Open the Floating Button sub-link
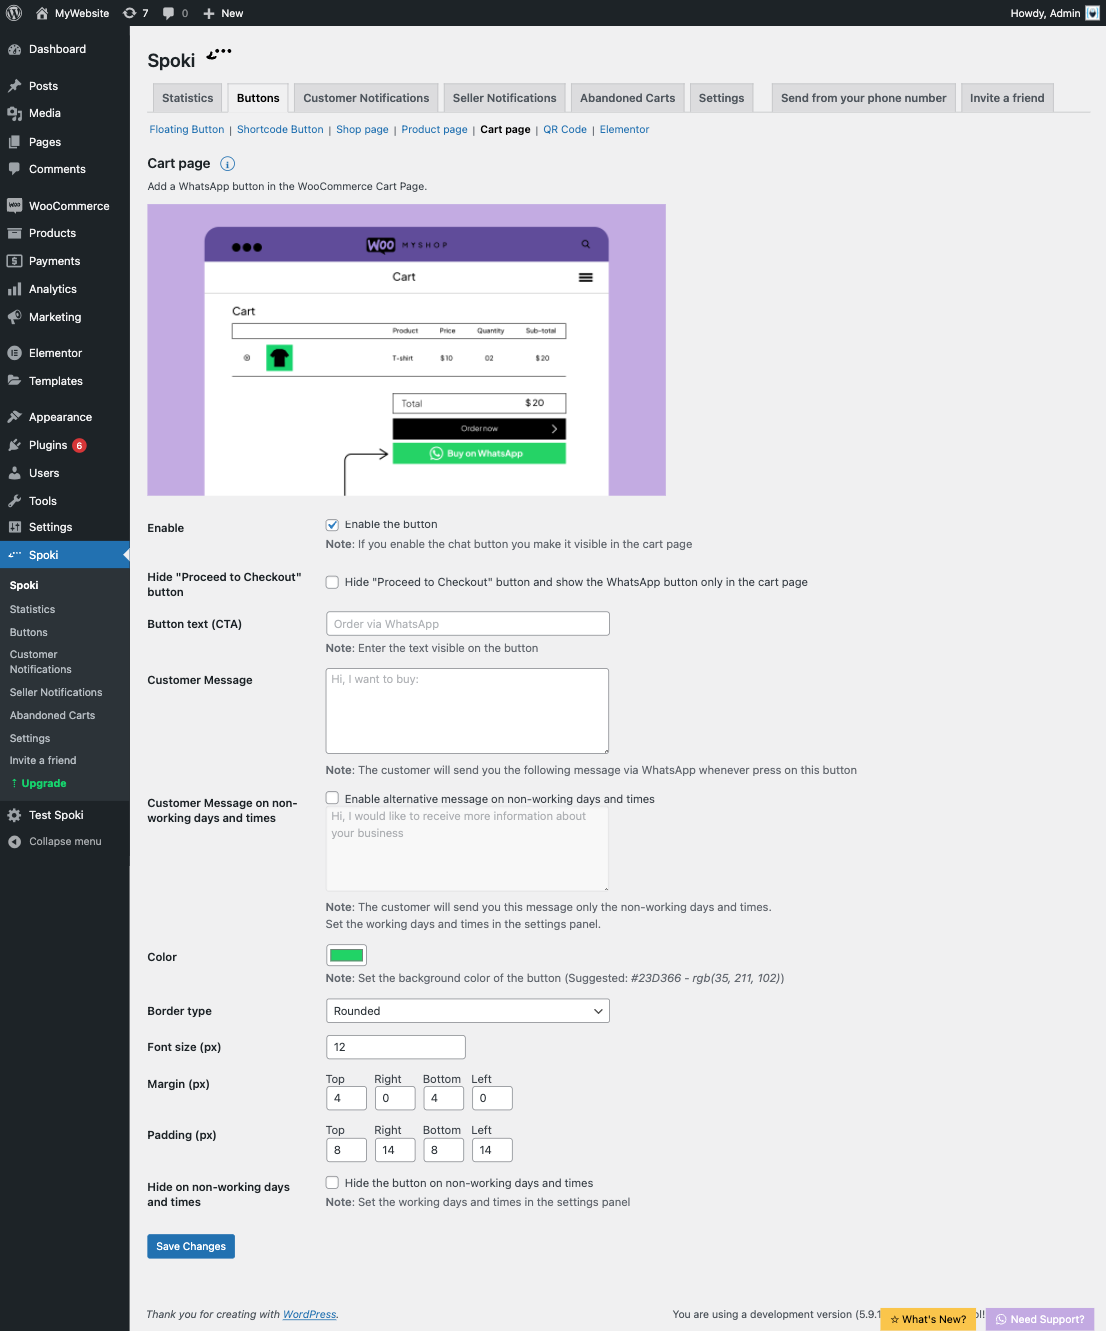Viewport: 1106px width, 1331px height. (x=187, y=130)
